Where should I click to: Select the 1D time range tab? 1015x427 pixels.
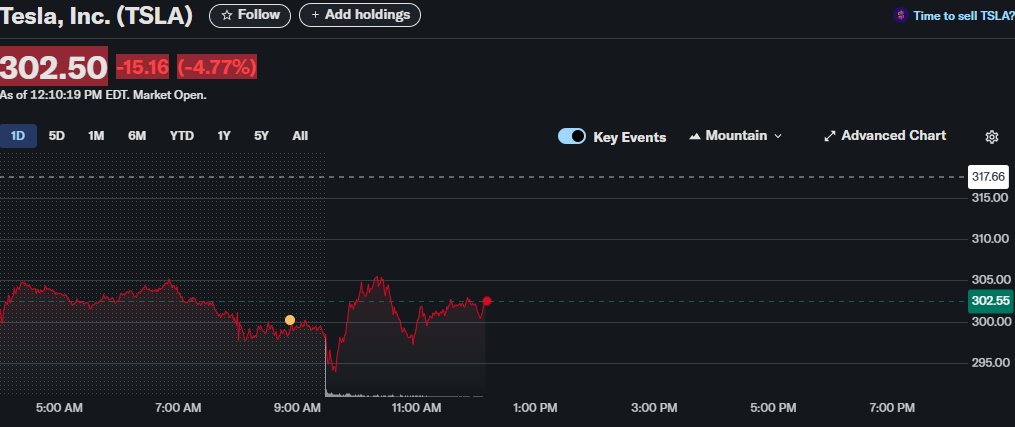18,136
